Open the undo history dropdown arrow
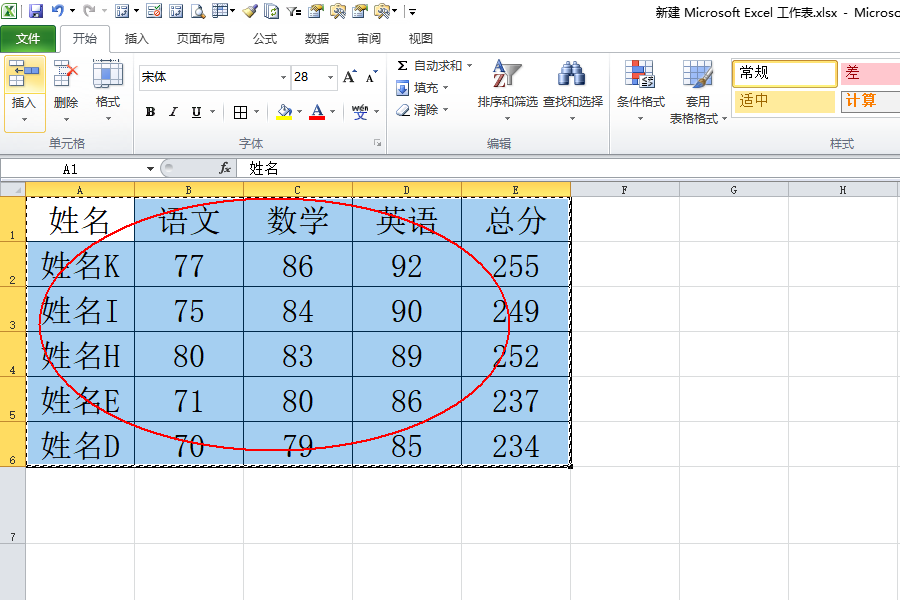The width and height of the screenshot is (900, 600). (x=72, y=11)
